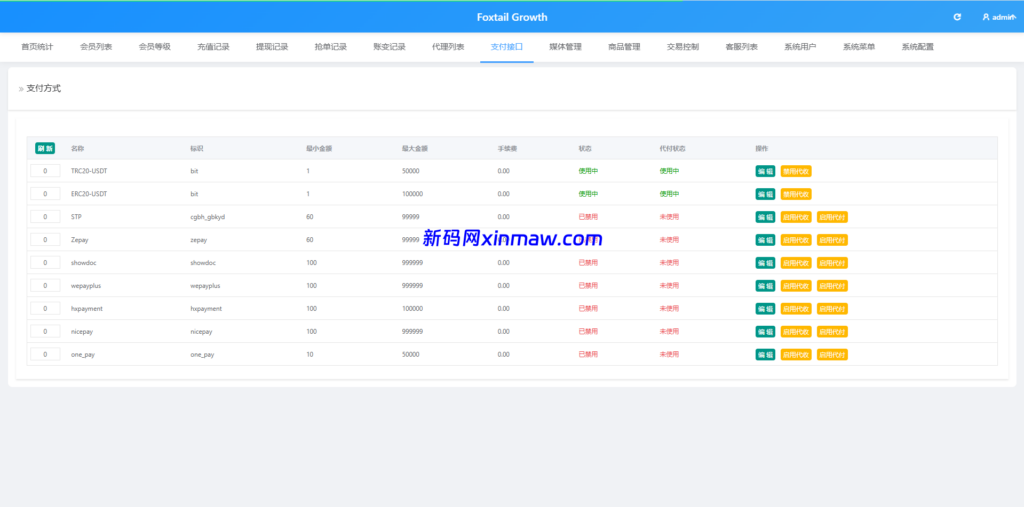Focus the sort field in TRC20-USDT row
This screenshot has width=1024, height=507.
point(45,171)
